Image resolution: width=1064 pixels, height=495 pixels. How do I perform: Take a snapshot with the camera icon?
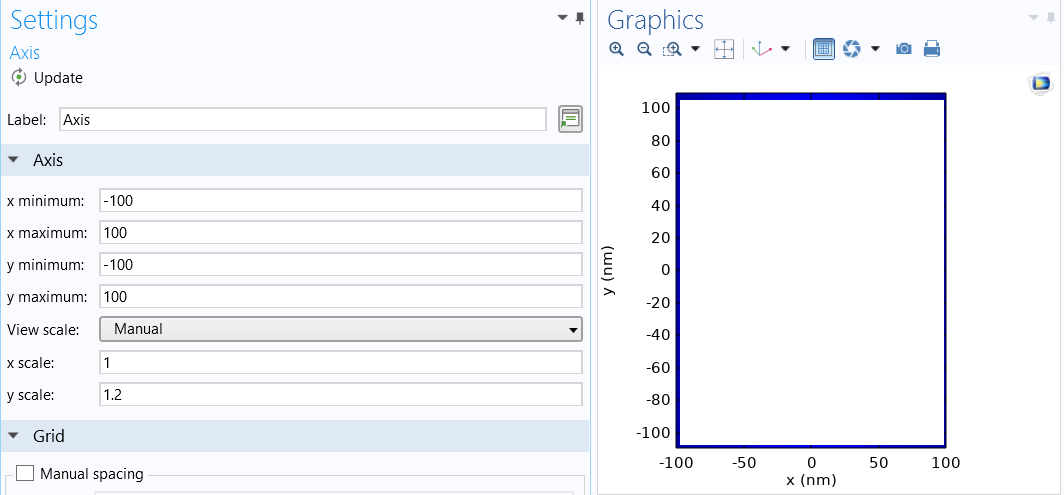click(904, 49)
